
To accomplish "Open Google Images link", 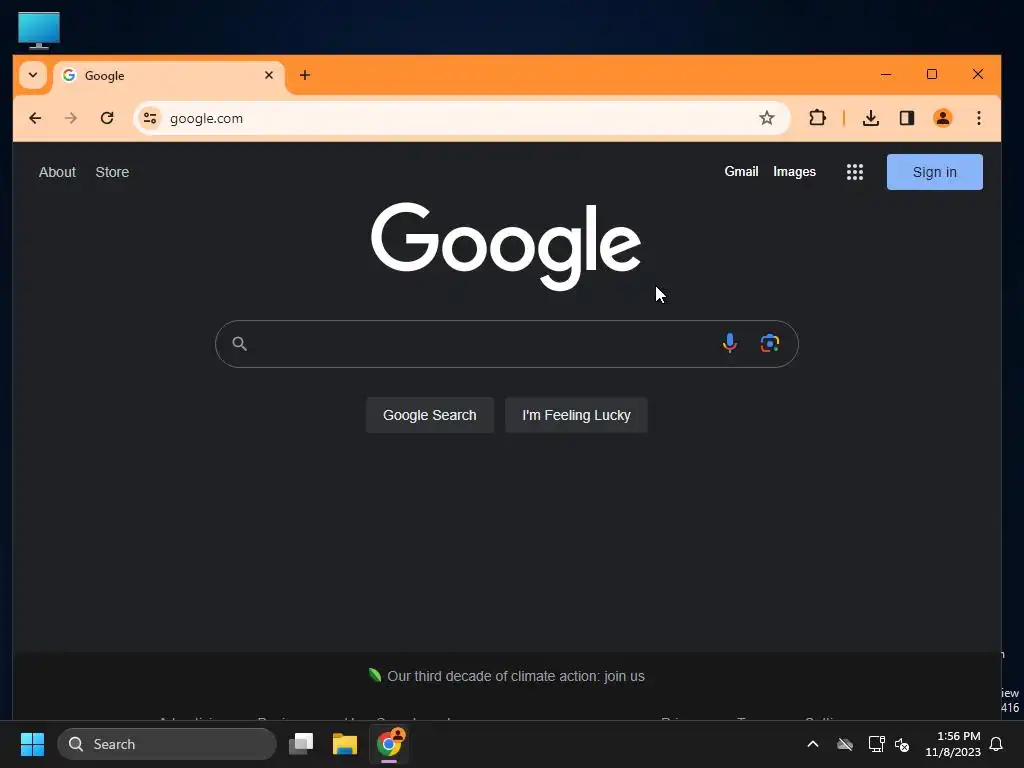I will pyautogui.click(x=794, y=172).
